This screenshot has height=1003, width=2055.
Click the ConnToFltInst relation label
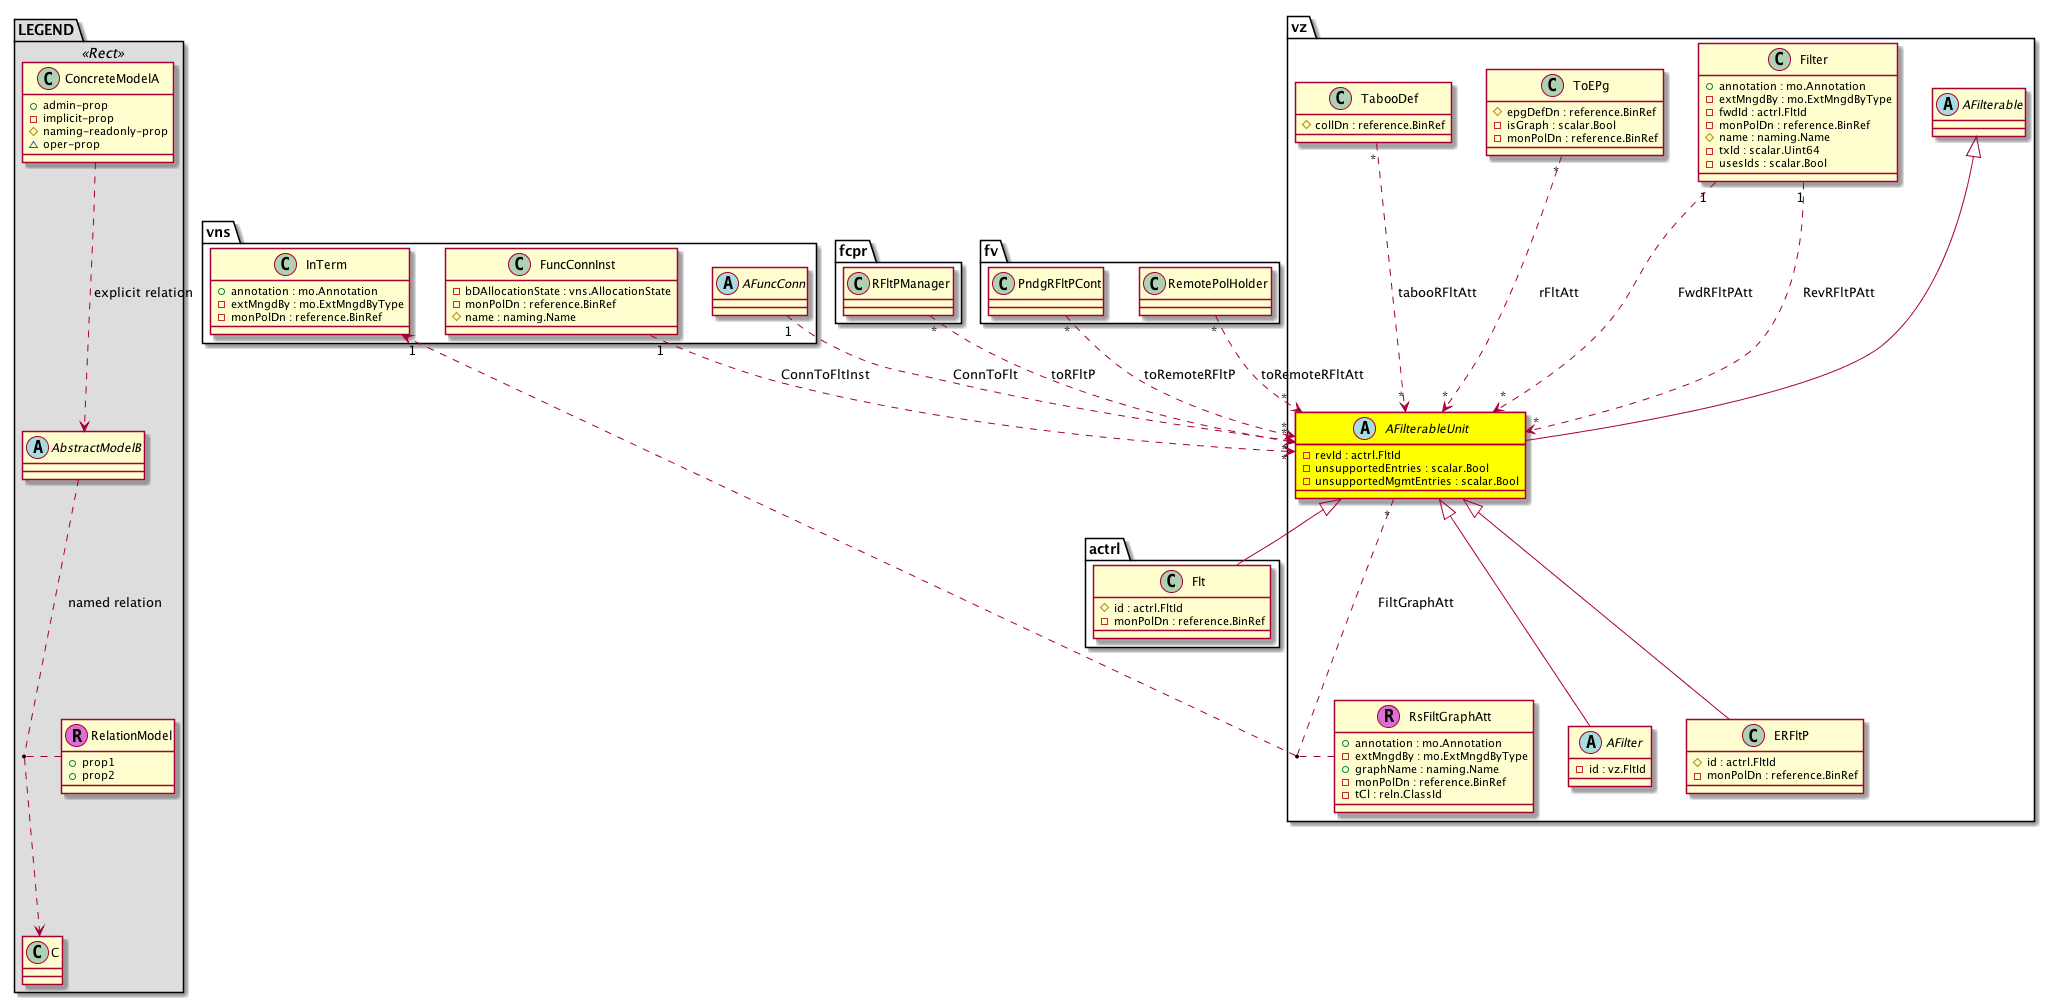click(825, 375)
